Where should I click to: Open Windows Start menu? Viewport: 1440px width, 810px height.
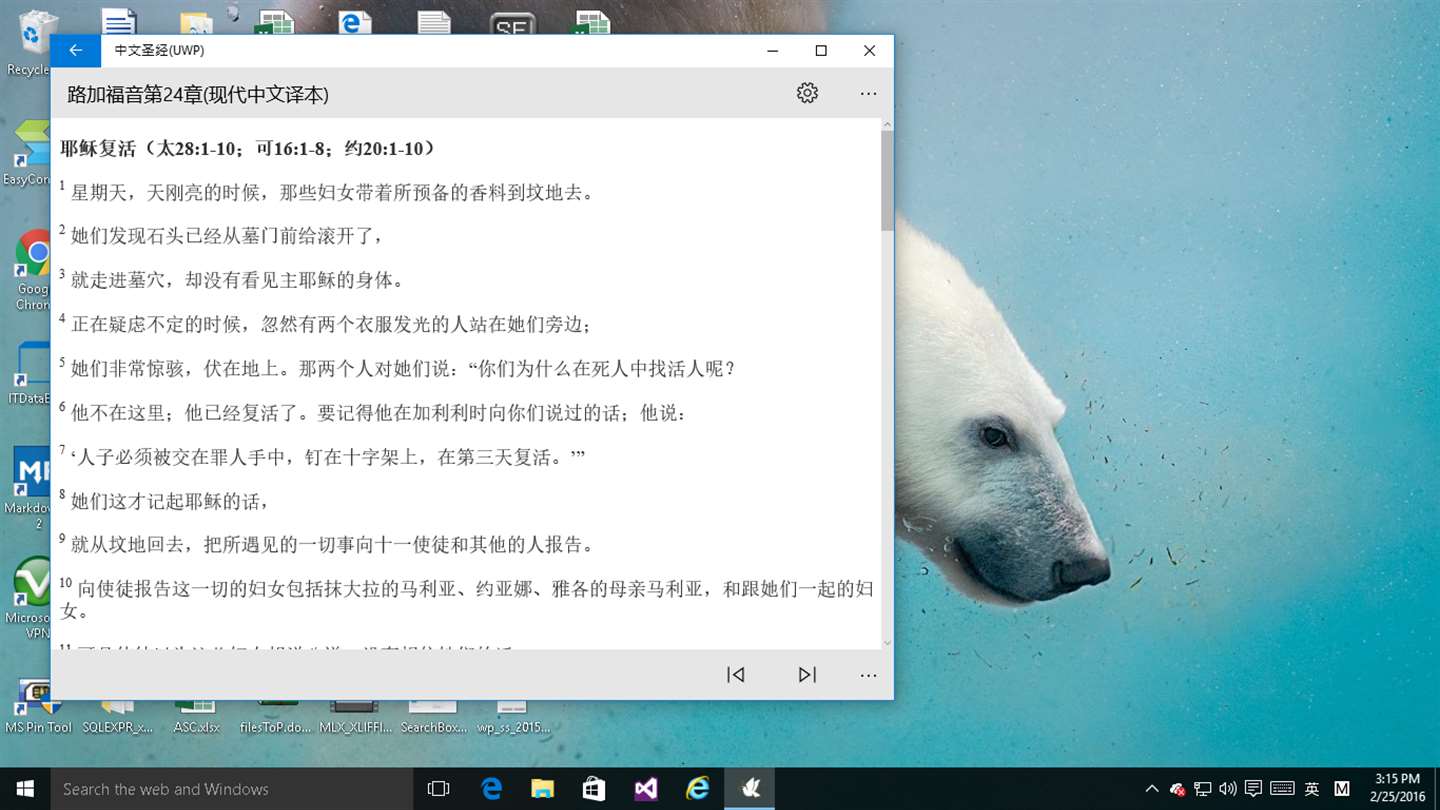(25, 789)
